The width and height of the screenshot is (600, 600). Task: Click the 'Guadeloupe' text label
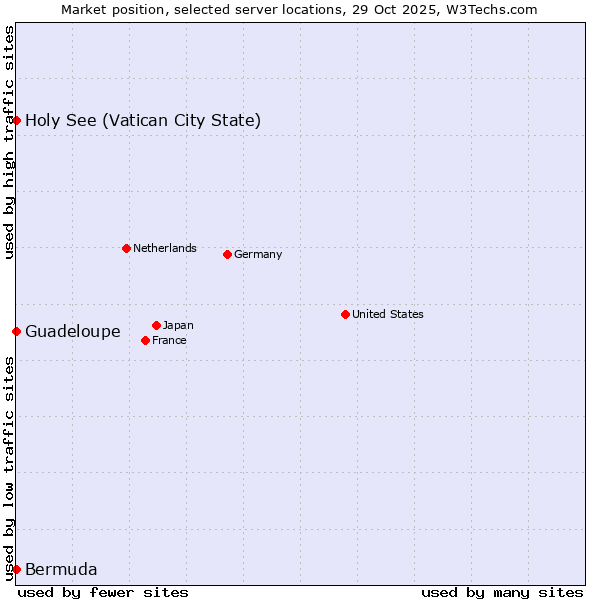[x=73, y=332]
